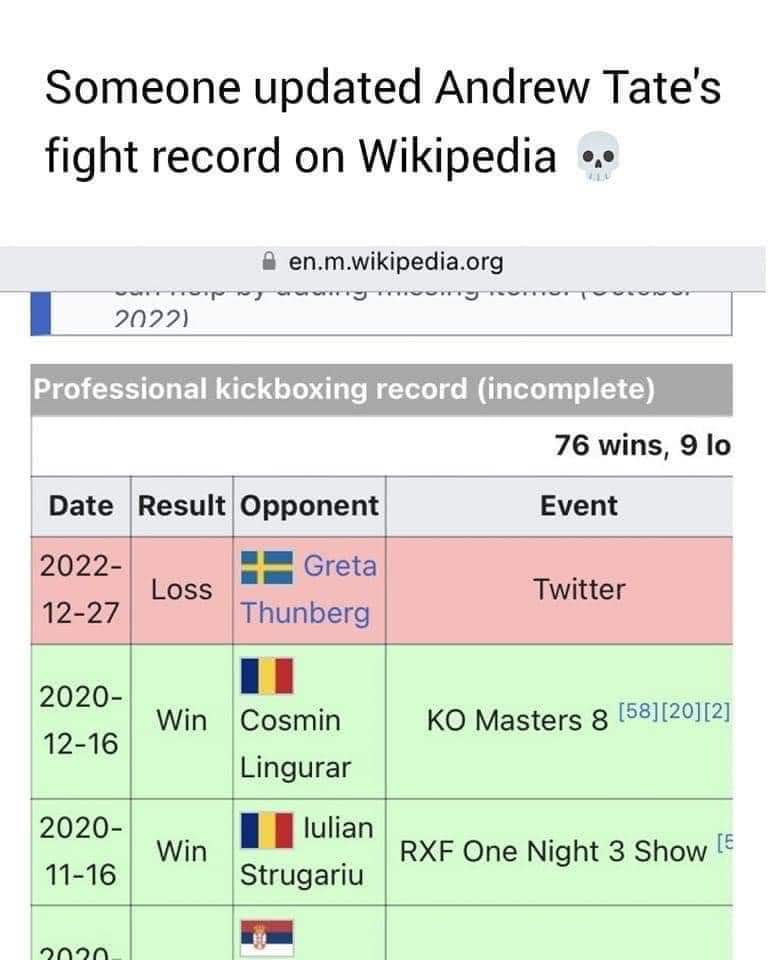Click the RXF One Night 3 Show text
This screenshot has height=960, width=768.
coord(553,852)
